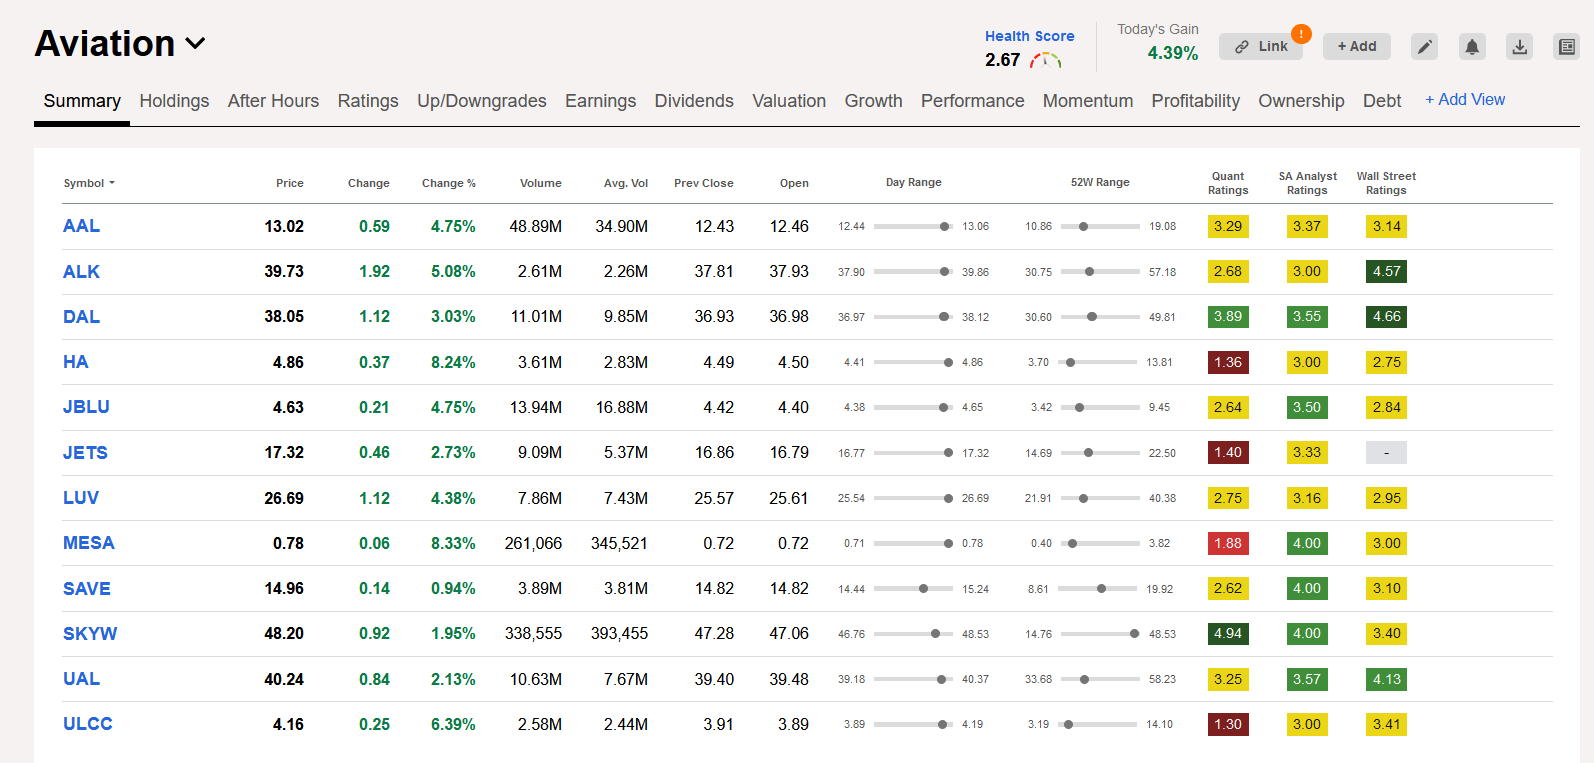Click HA change percent 8.24%
This screenshot has height=763, width=1594.
point(453,362)
